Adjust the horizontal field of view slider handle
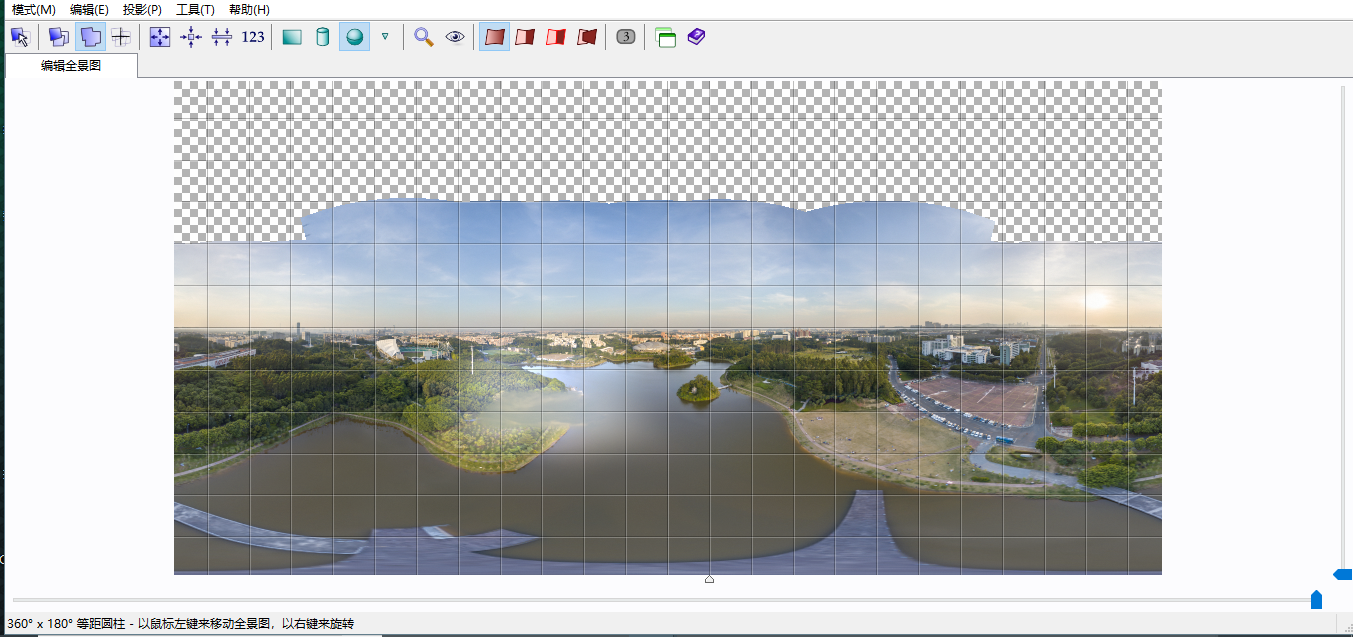Image resolution: width=1353 pixels, height=637 pixels. coord(1316,599)
